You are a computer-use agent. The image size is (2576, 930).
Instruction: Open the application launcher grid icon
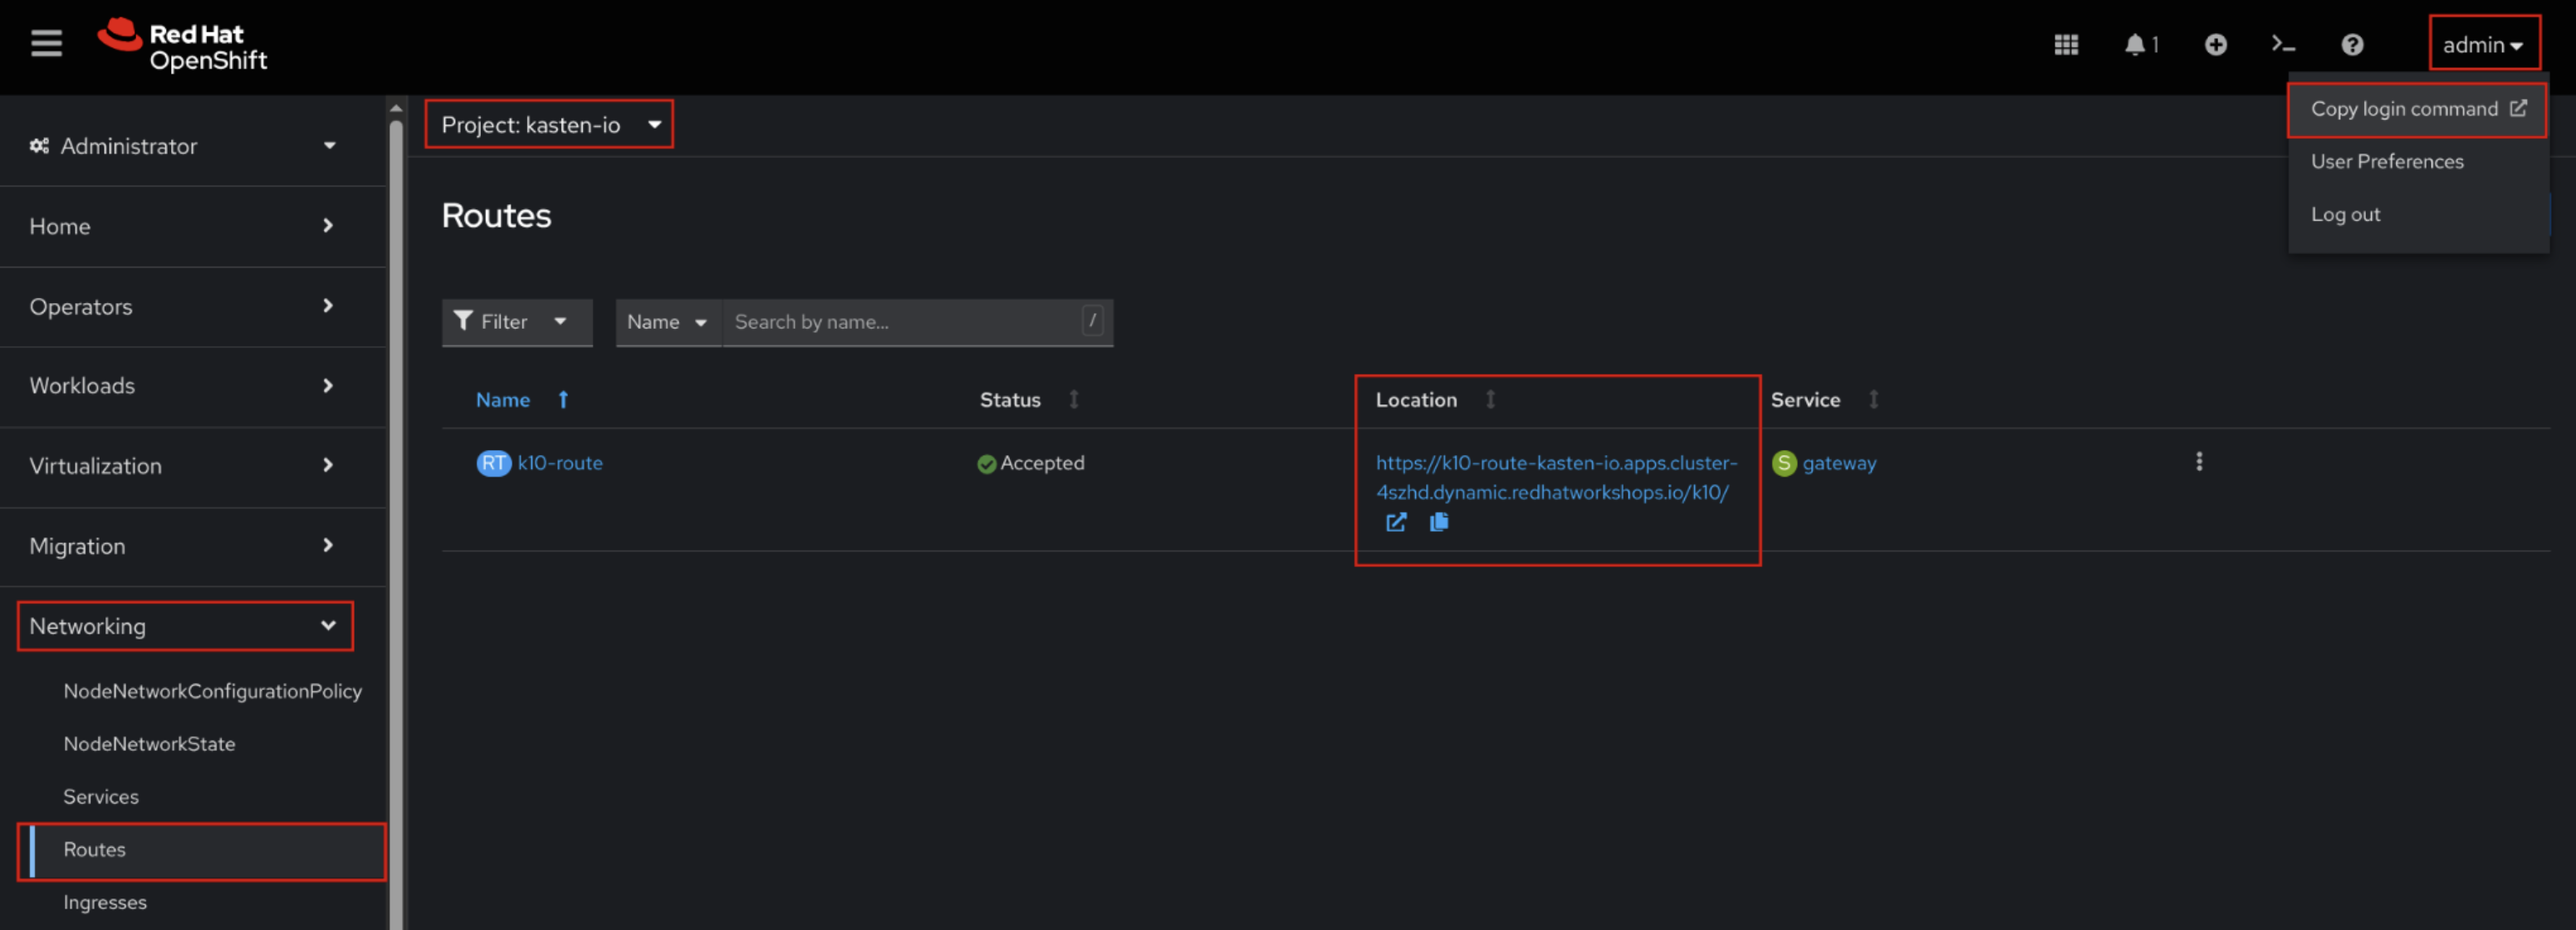[x=2066, y=45]
